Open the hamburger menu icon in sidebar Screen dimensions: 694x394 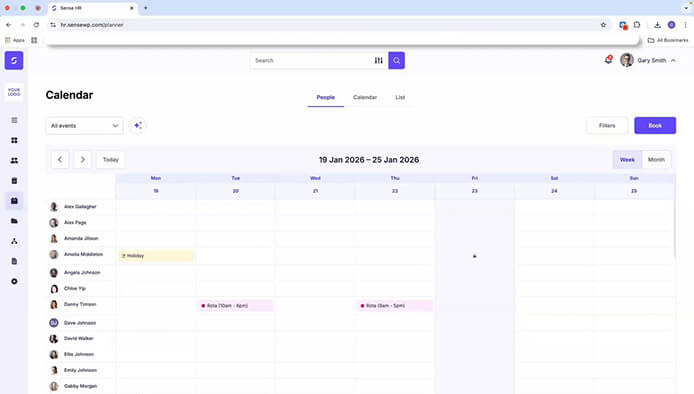pyautogui.click(x=14, y=120)
